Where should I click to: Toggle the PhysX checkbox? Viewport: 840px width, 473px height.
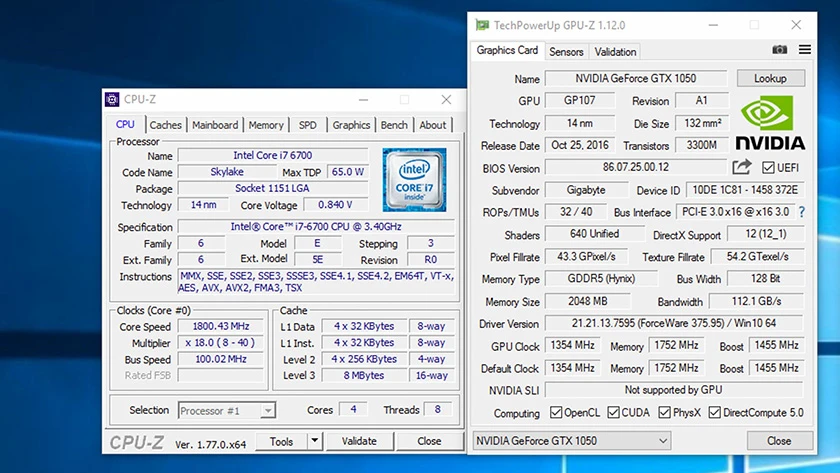pos(665,413)
